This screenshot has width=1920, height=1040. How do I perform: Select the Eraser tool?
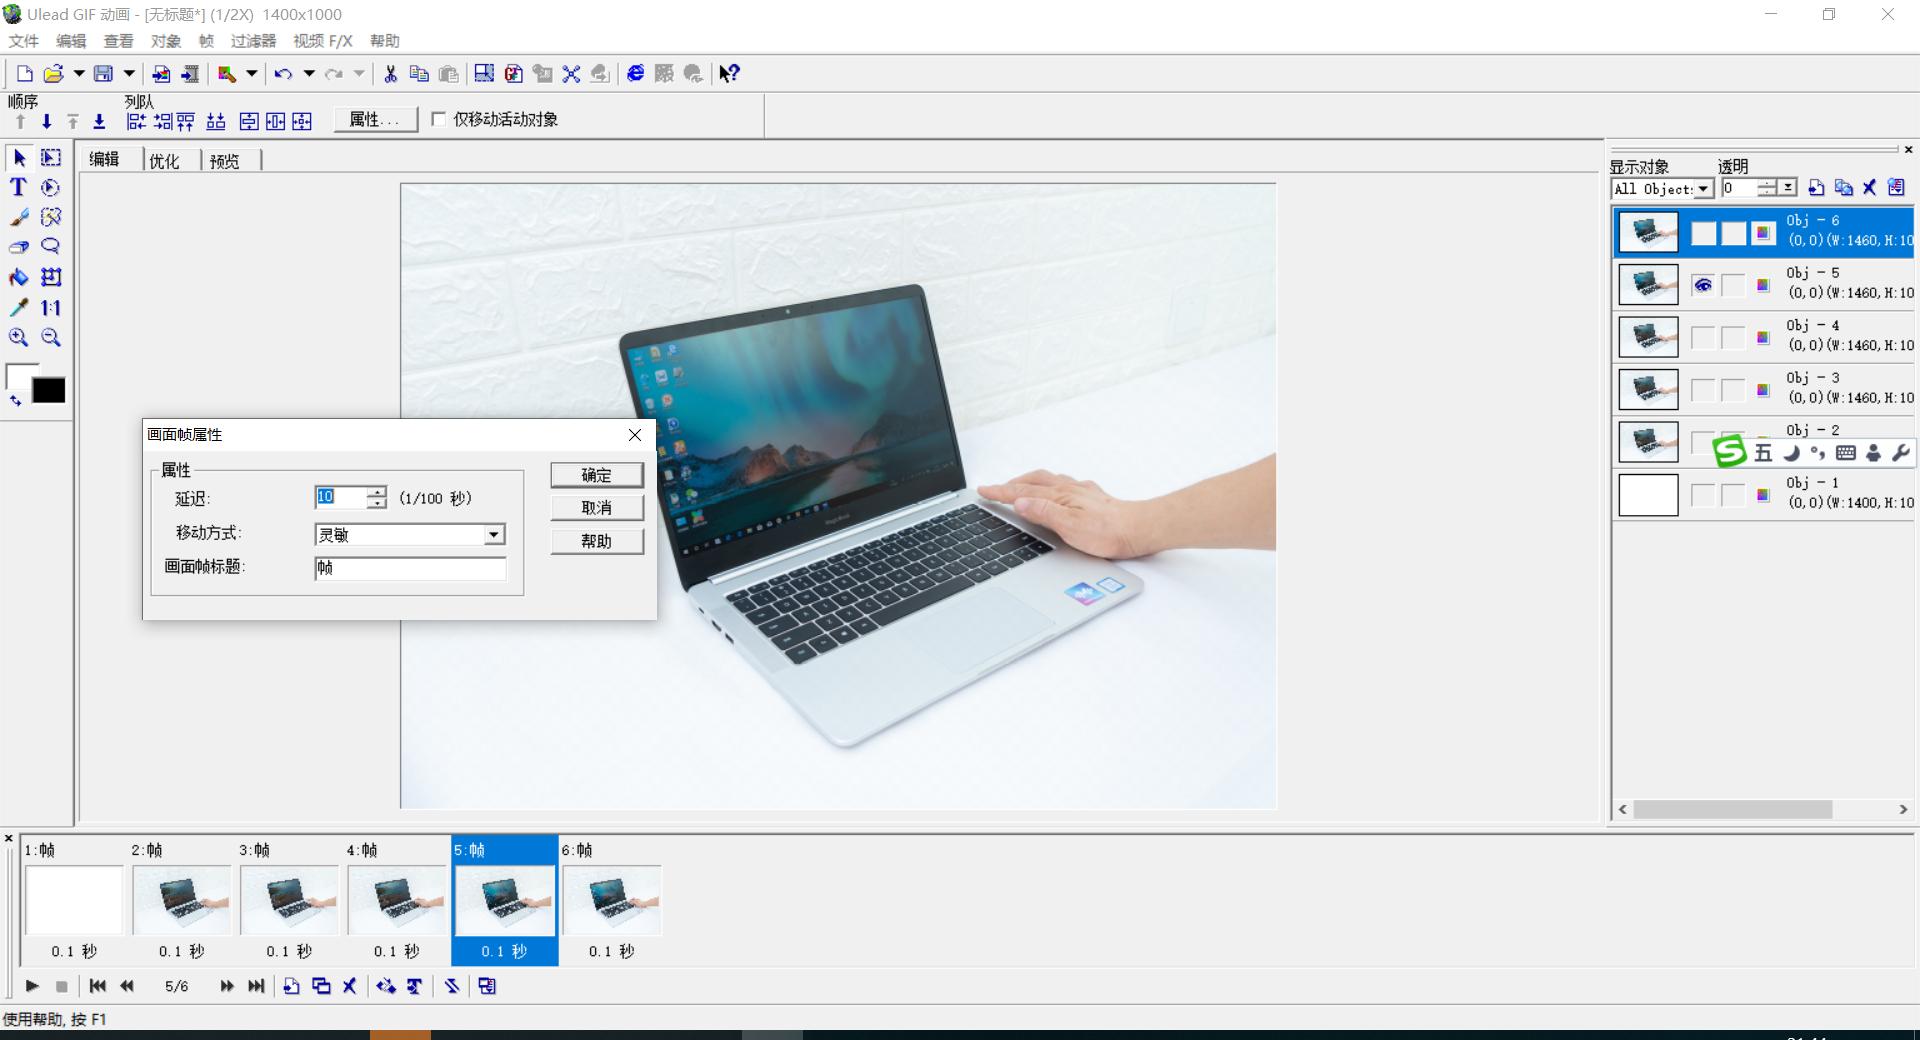[x=18, y=246]
